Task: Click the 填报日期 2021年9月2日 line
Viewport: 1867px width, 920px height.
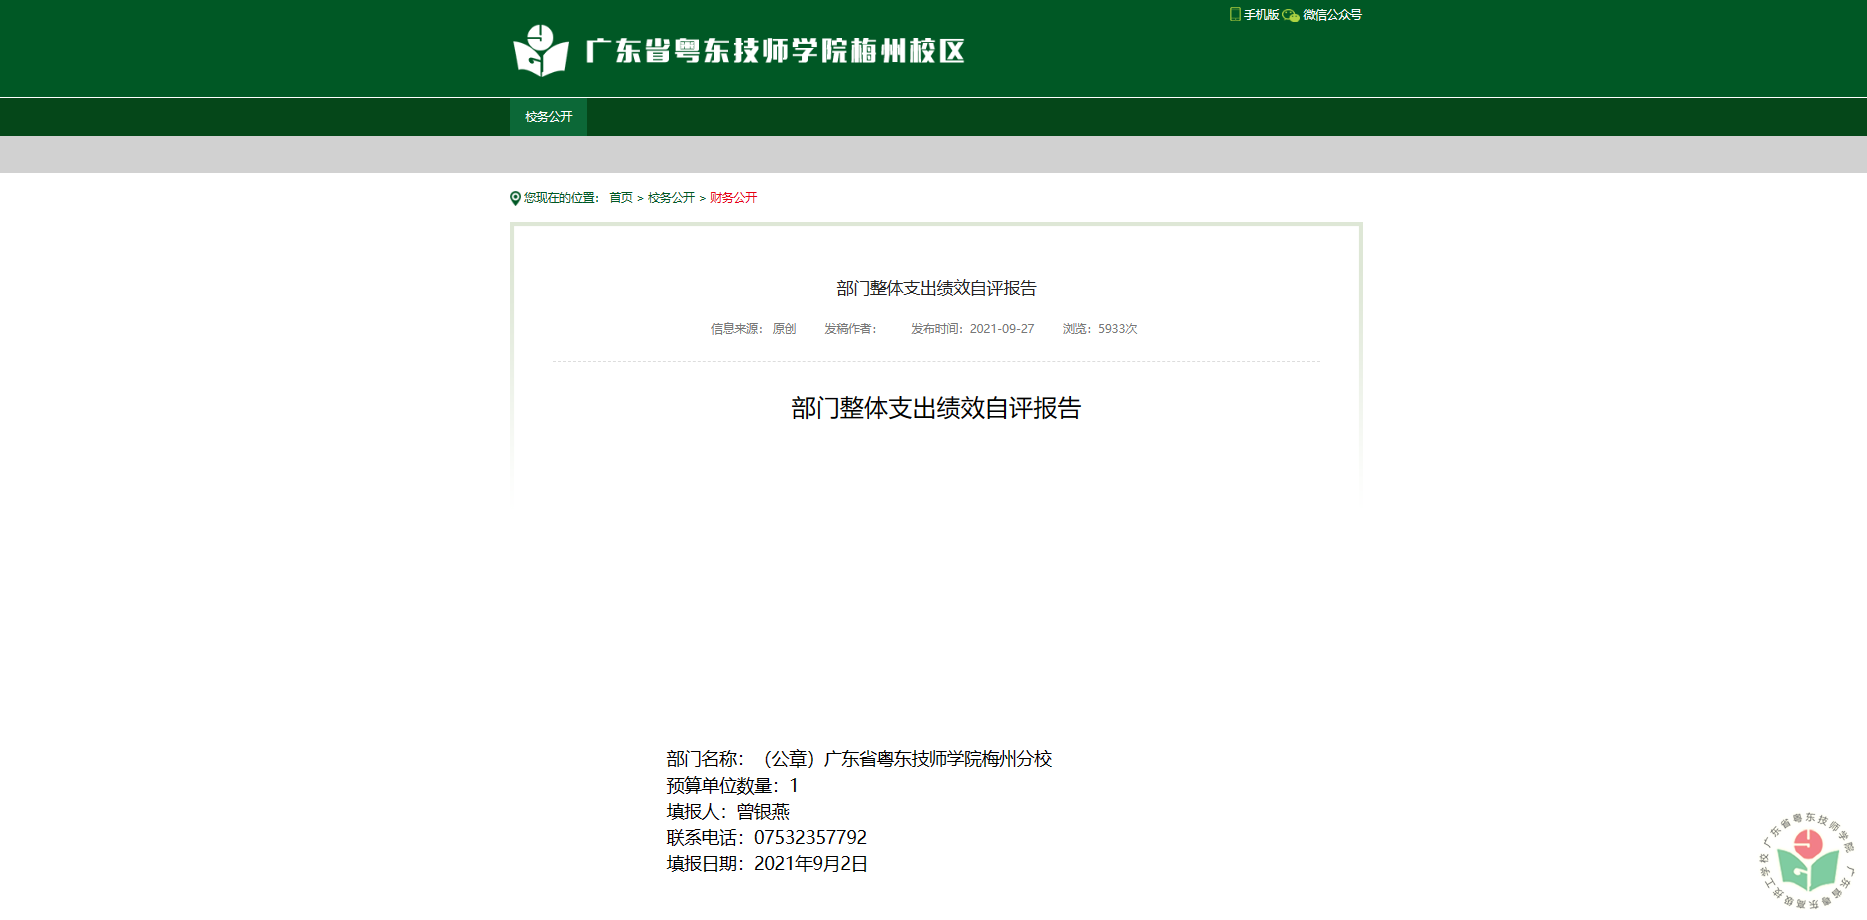Action: [767, 864]
